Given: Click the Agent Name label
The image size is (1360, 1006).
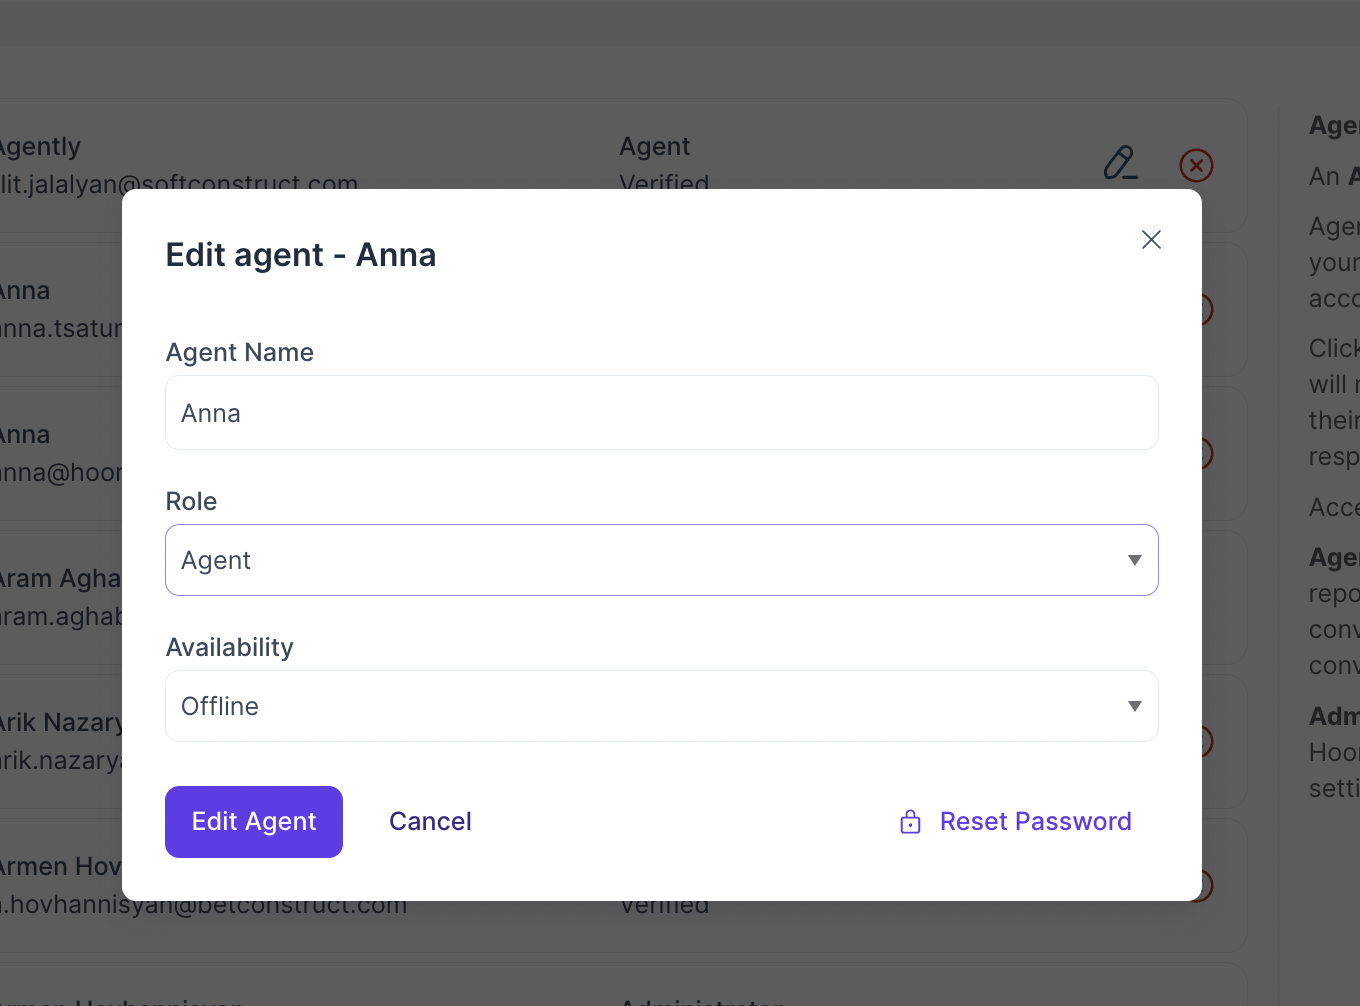Looking at the screenshot, I should coord(240,352).
